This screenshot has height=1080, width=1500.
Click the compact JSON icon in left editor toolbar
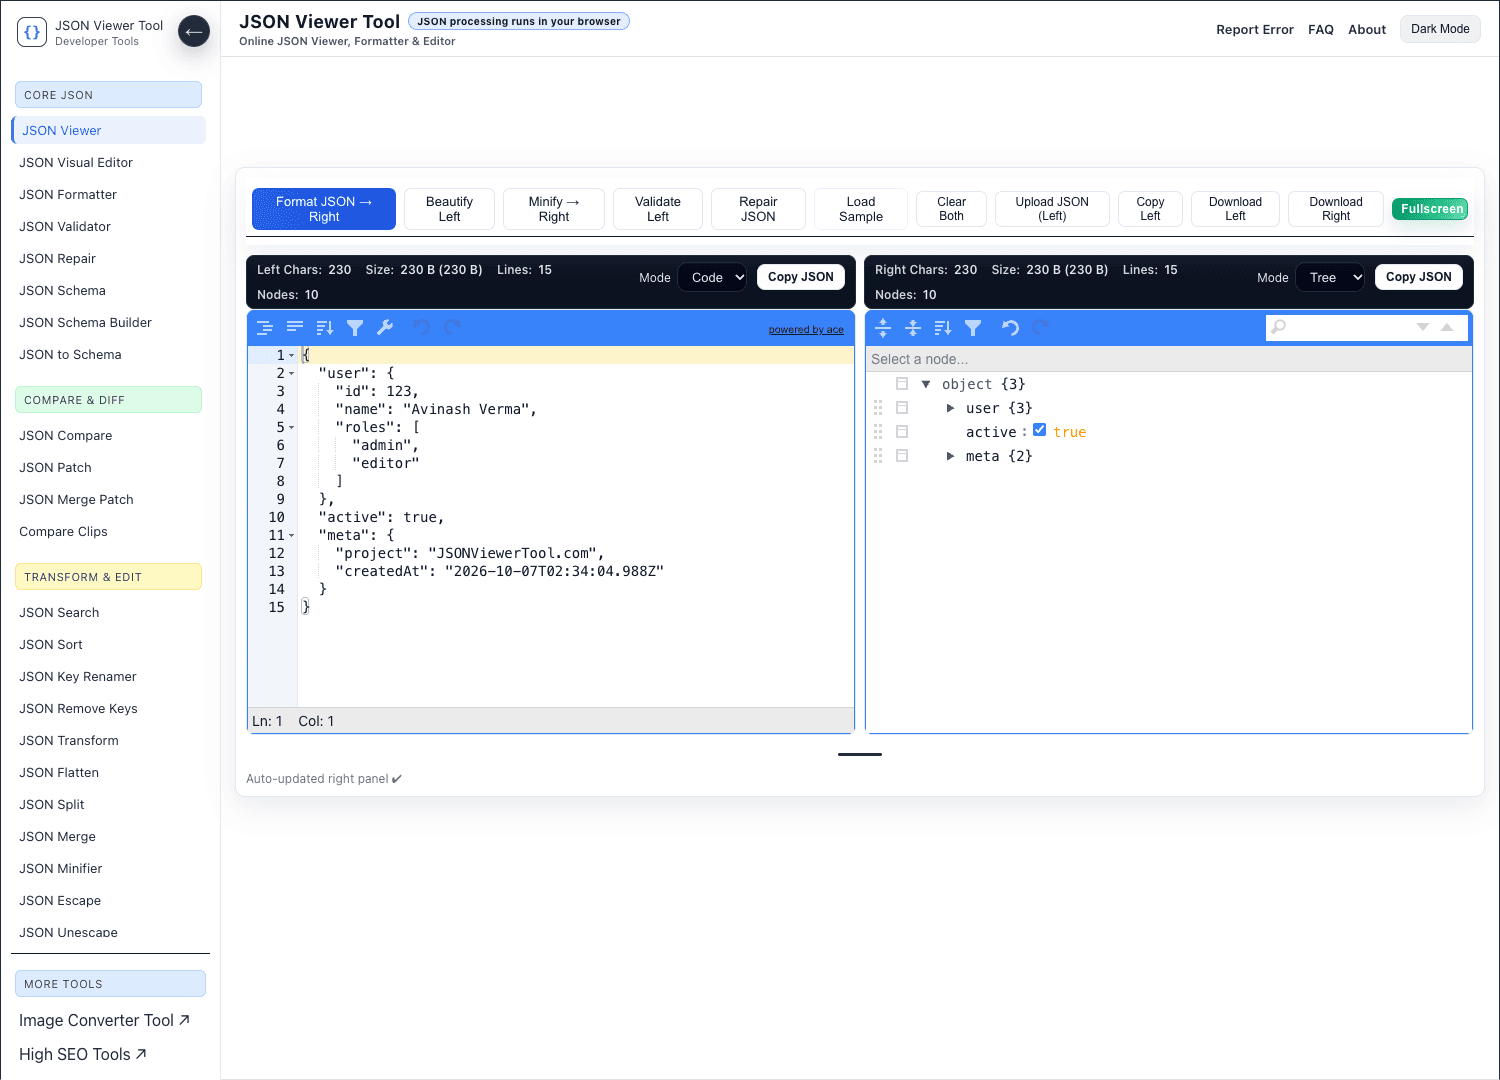pos(295,327)
